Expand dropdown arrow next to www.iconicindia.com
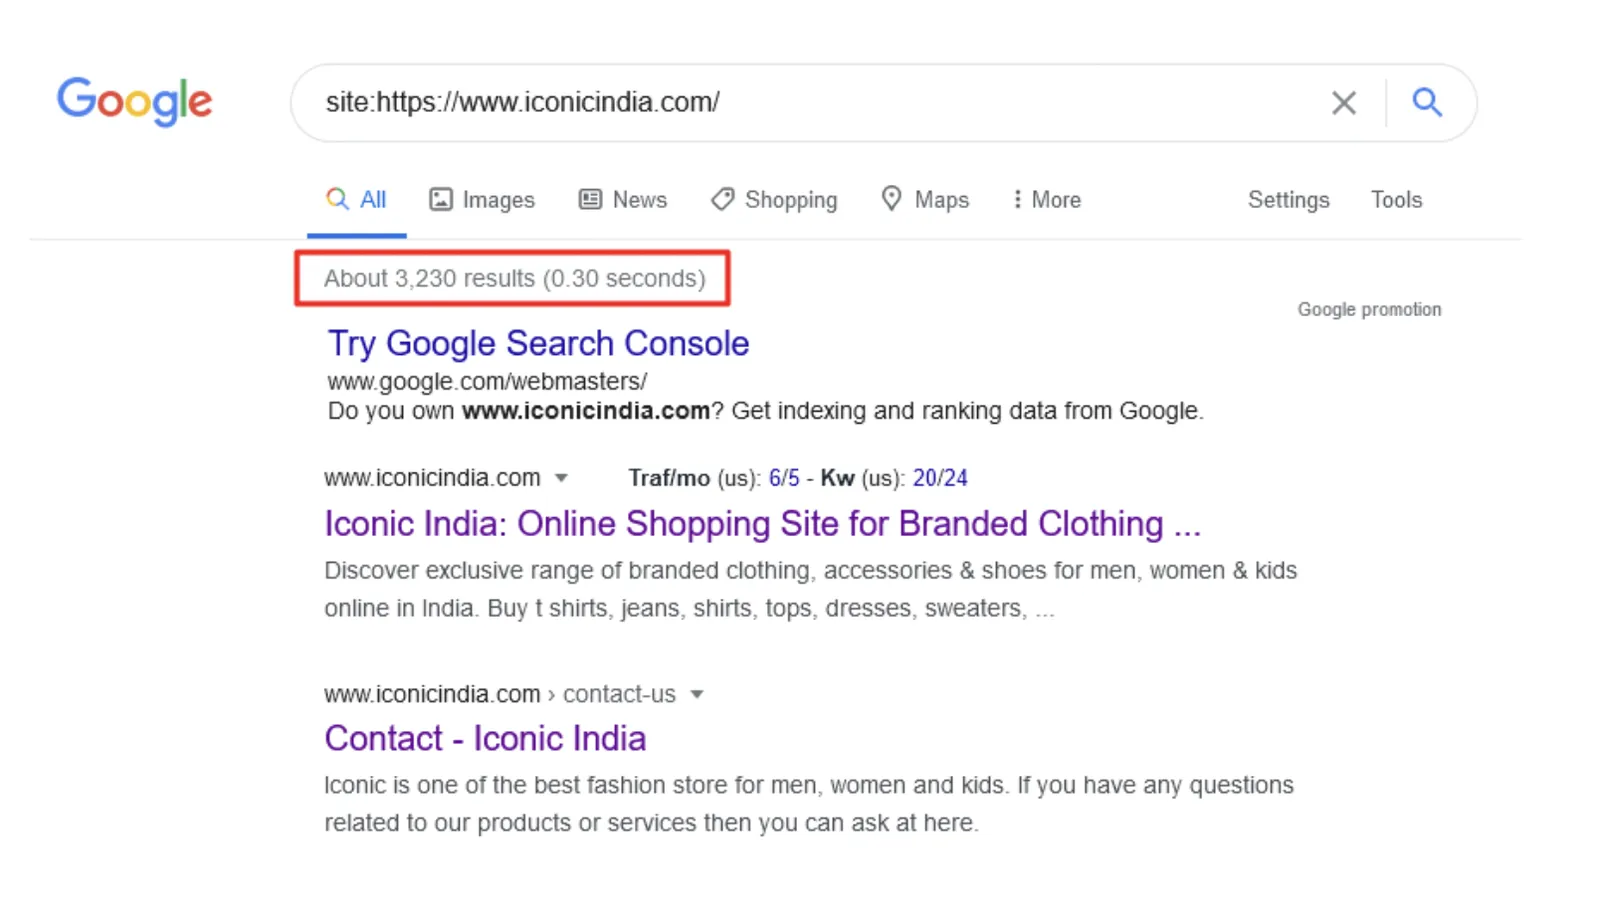Image resolution: width=1600 pixels, height=905 pixels. tap(562, 478)
